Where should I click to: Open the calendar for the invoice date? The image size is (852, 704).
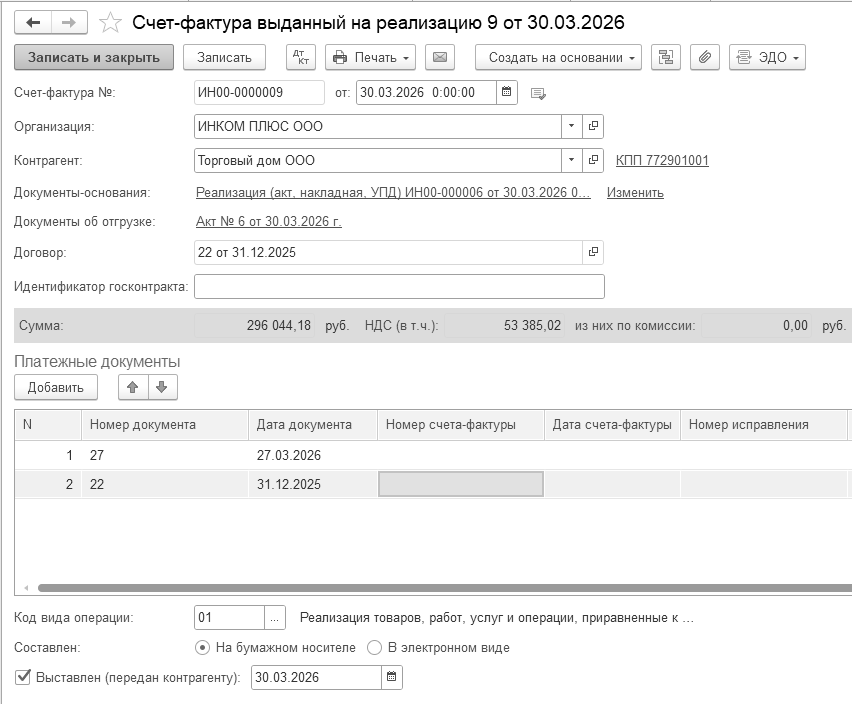506,92
